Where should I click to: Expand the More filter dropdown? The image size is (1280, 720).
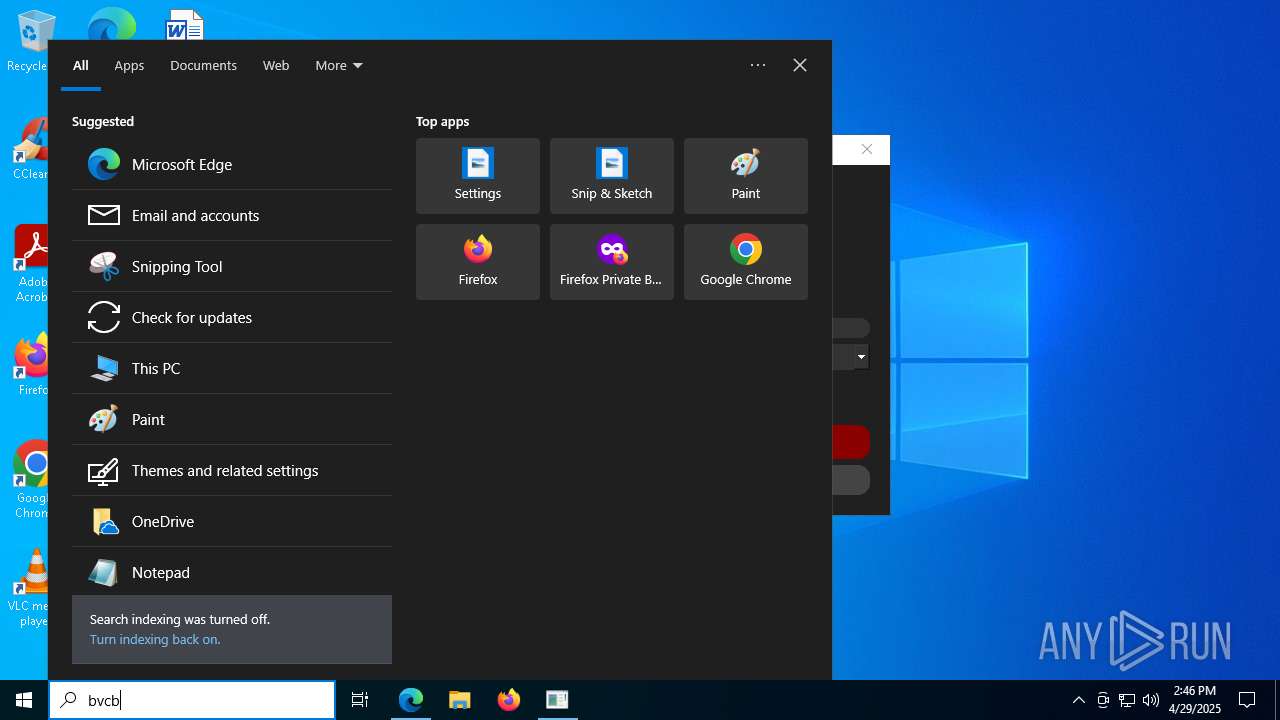(x=339, y=65)
